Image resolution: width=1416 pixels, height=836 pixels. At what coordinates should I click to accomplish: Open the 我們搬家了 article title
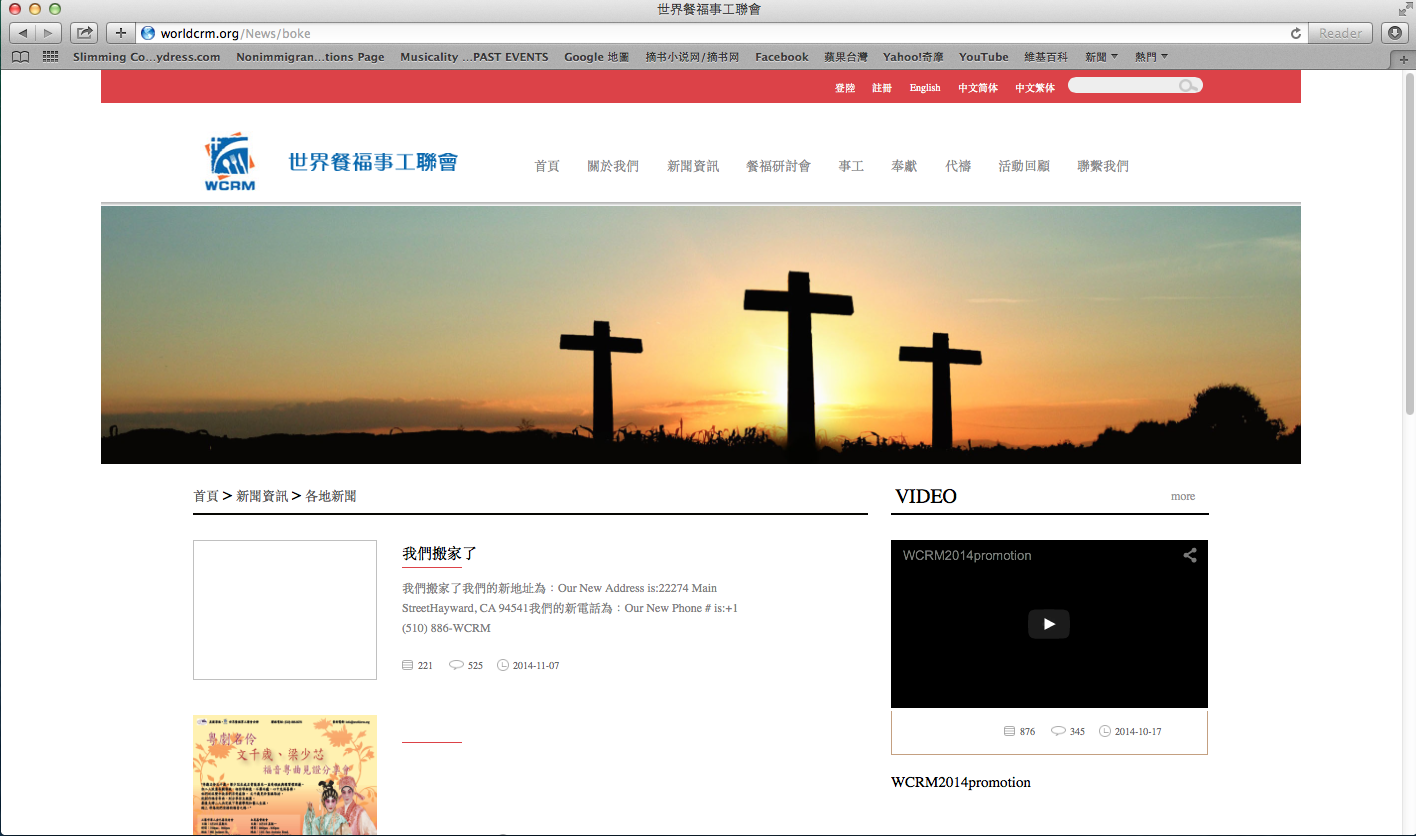(440, 553)
